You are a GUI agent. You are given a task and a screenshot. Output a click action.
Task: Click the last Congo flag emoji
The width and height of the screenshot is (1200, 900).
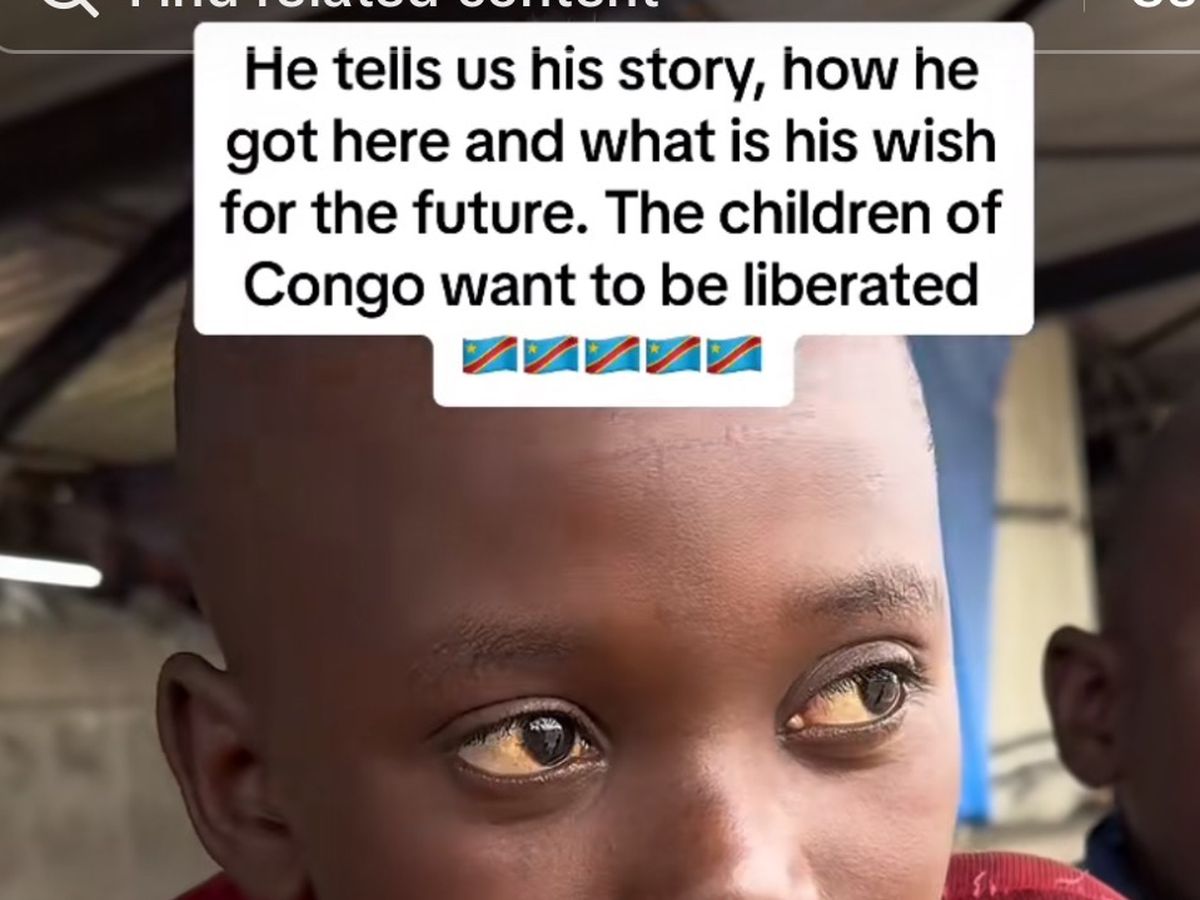click(734, 355)
